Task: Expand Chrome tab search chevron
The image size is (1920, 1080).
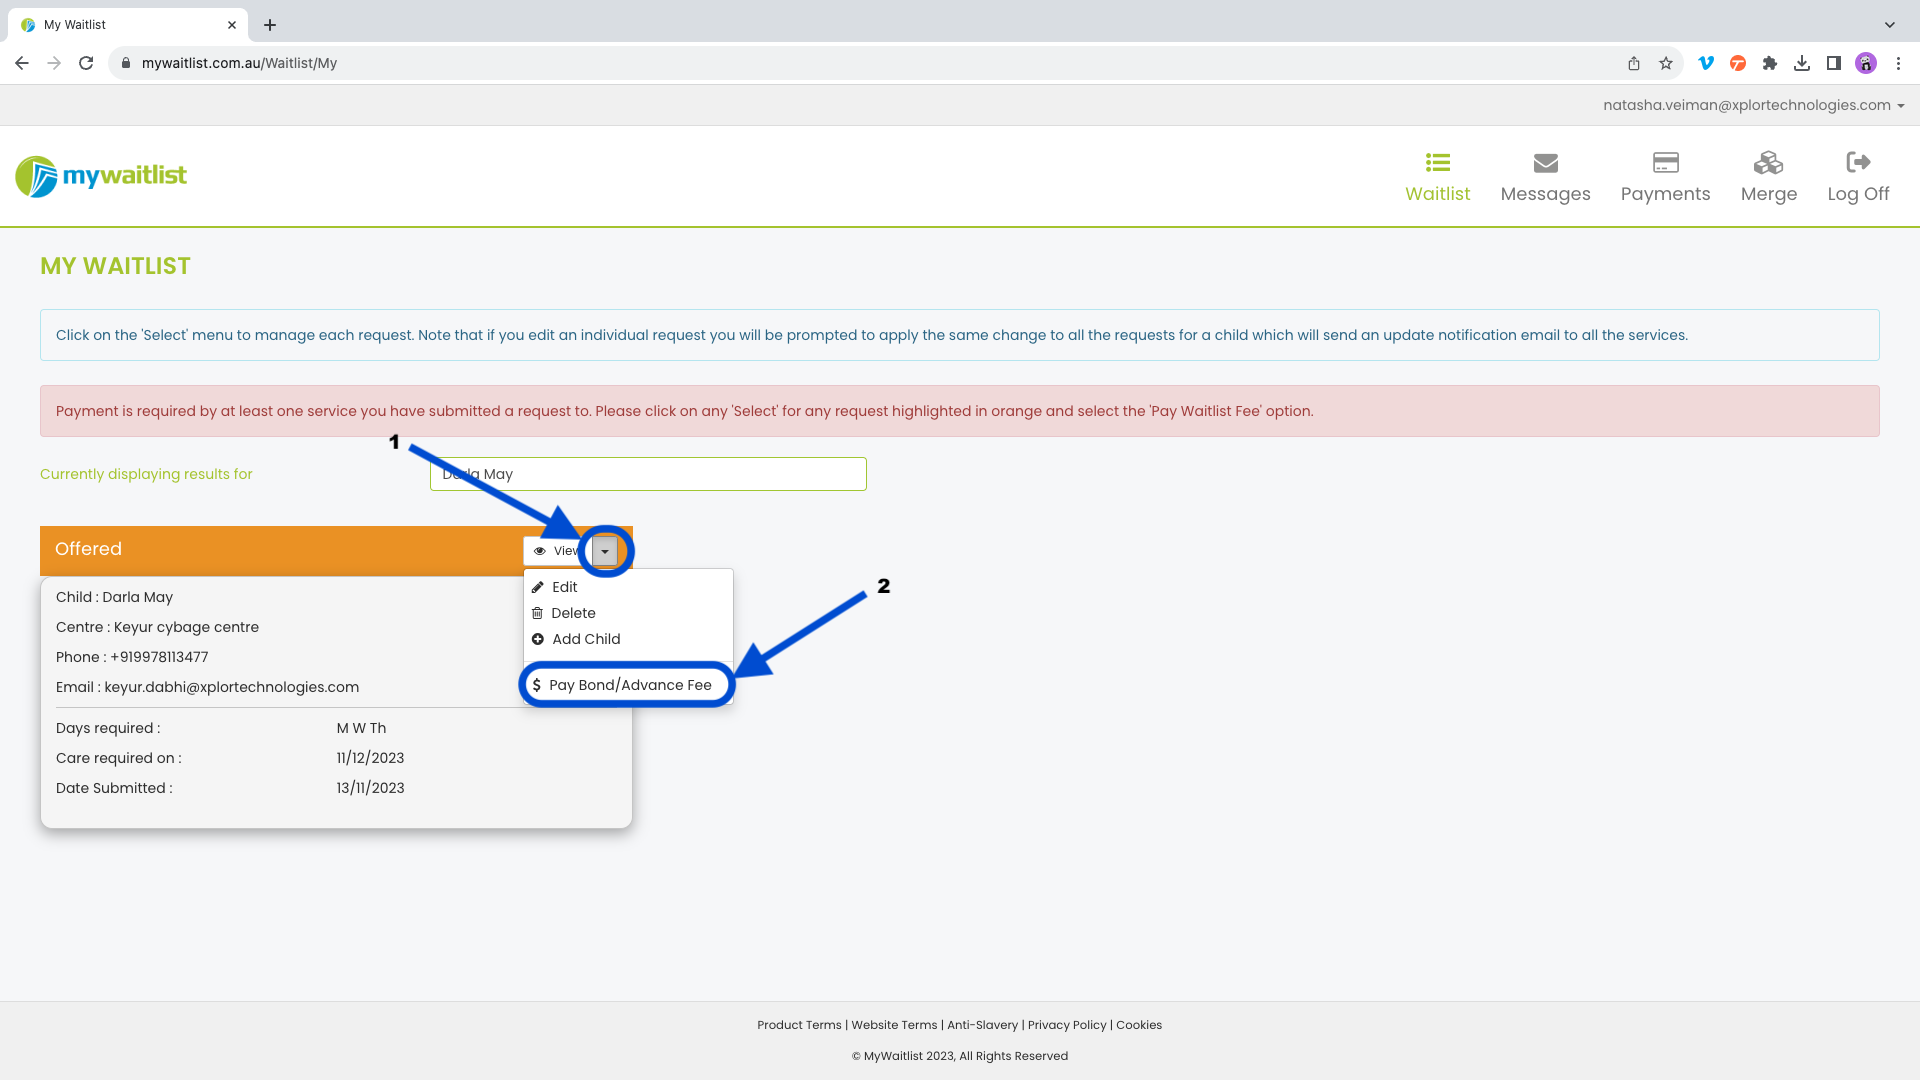Action: 1889,25
